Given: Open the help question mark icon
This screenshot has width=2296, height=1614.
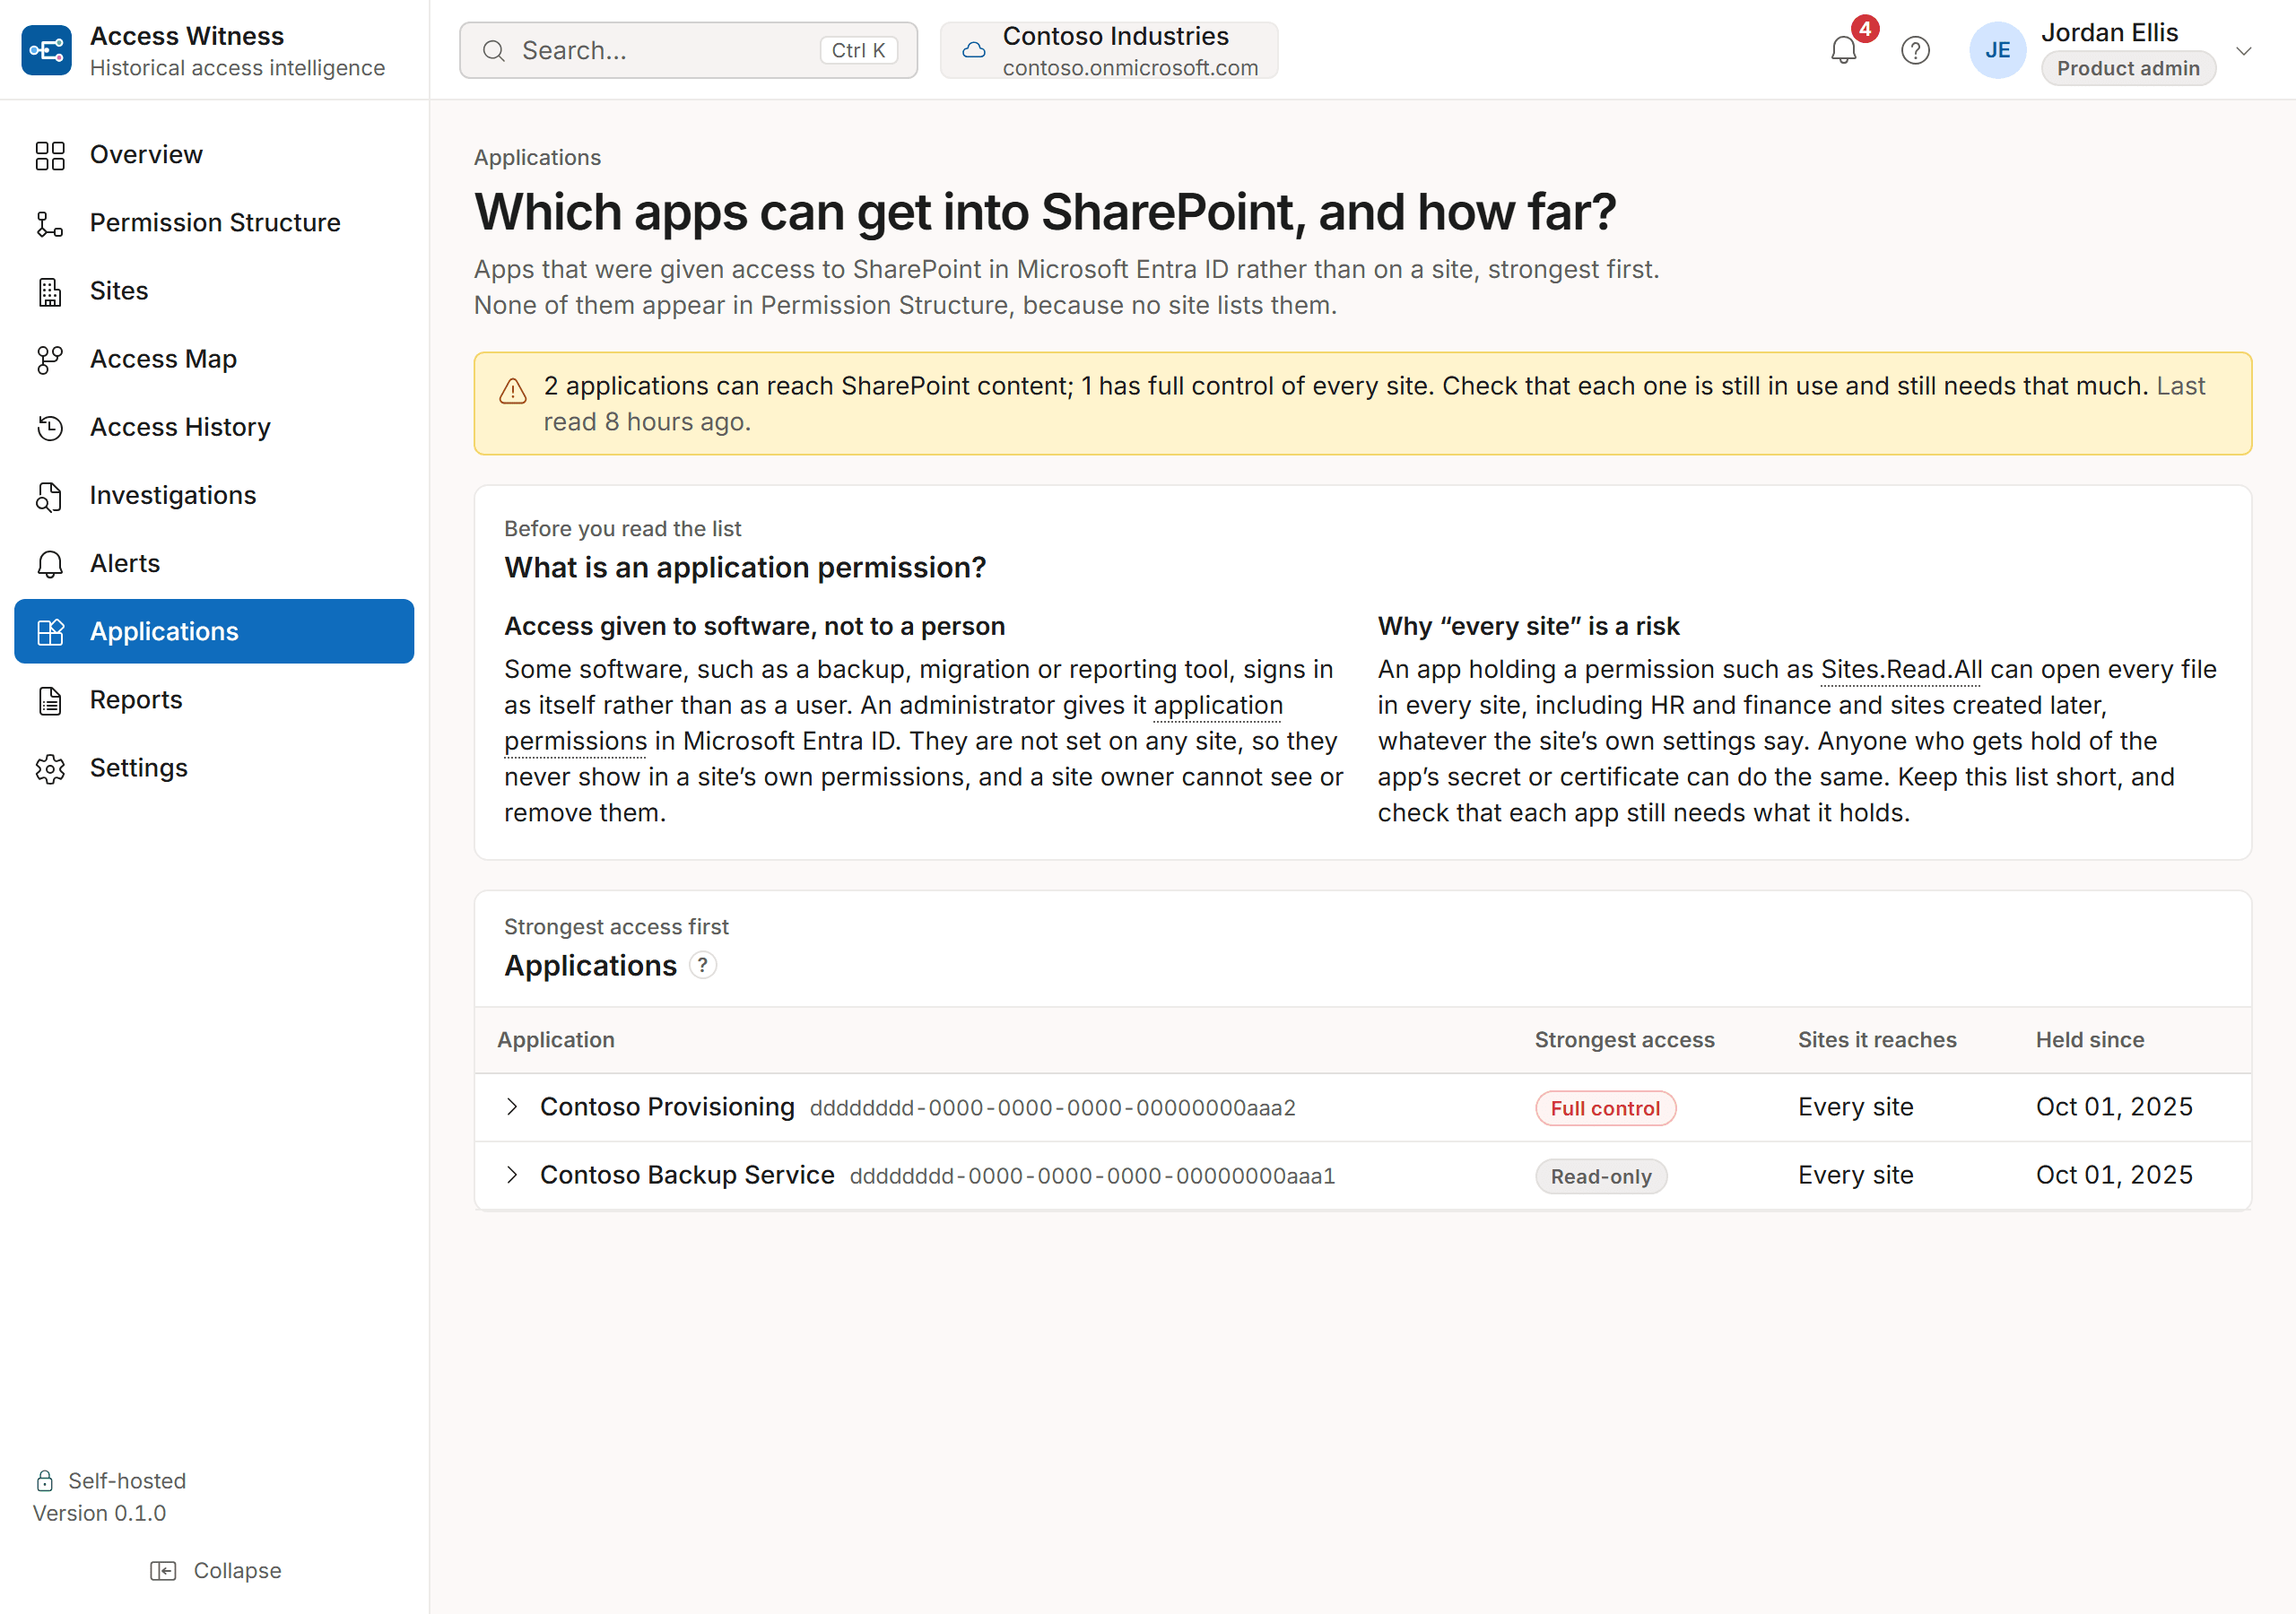Looking at the screenshot, I should tap(1915, 50).
